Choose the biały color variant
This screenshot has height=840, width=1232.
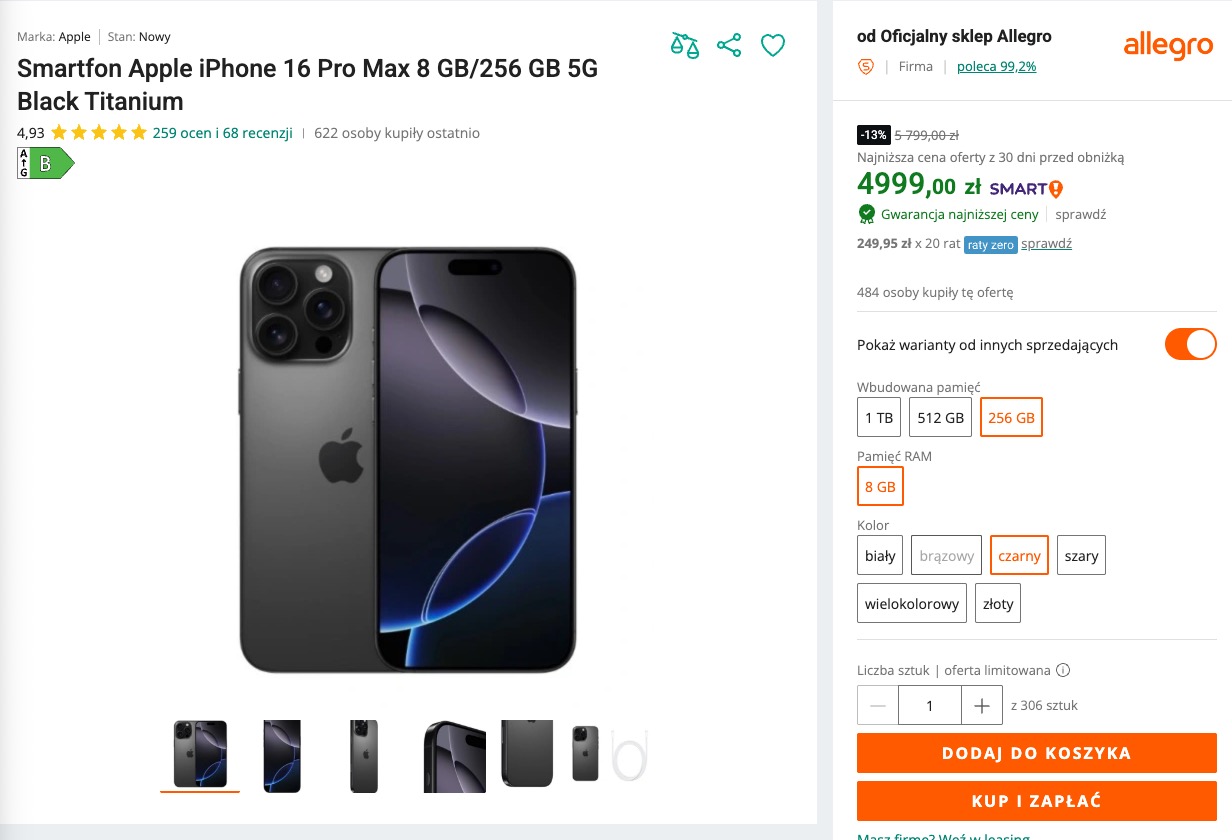point(880,555)
